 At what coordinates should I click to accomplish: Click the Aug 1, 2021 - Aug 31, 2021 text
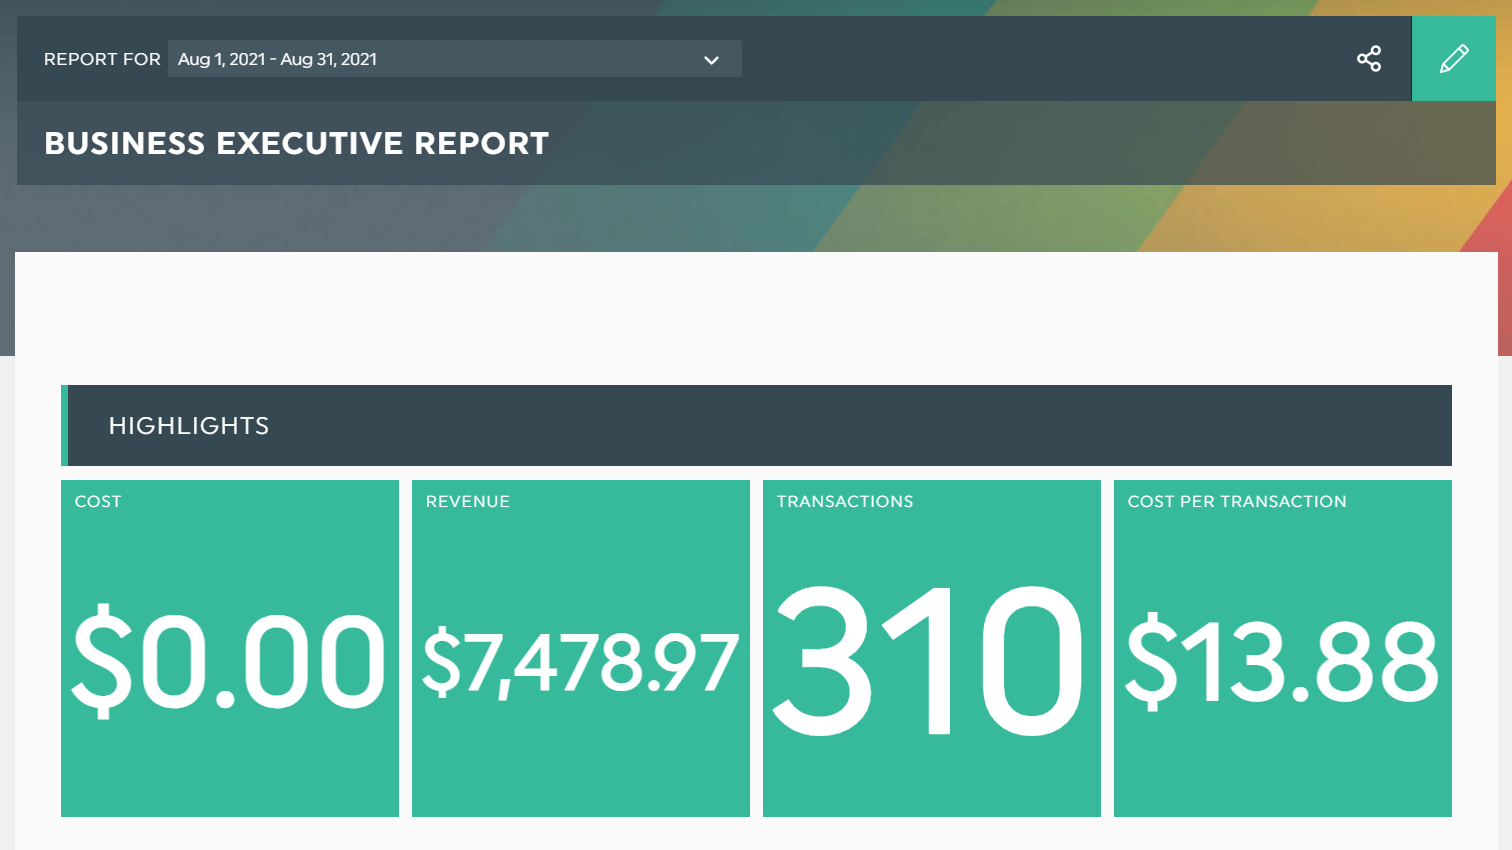277,59
